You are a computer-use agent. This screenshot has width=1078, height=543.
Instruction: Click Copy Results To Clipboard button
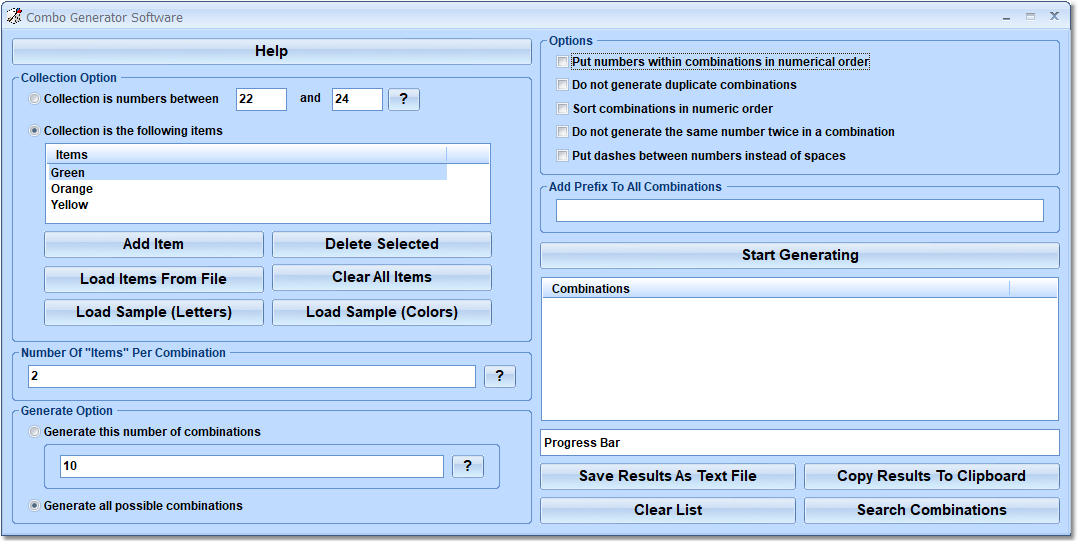tap(932, 476)
